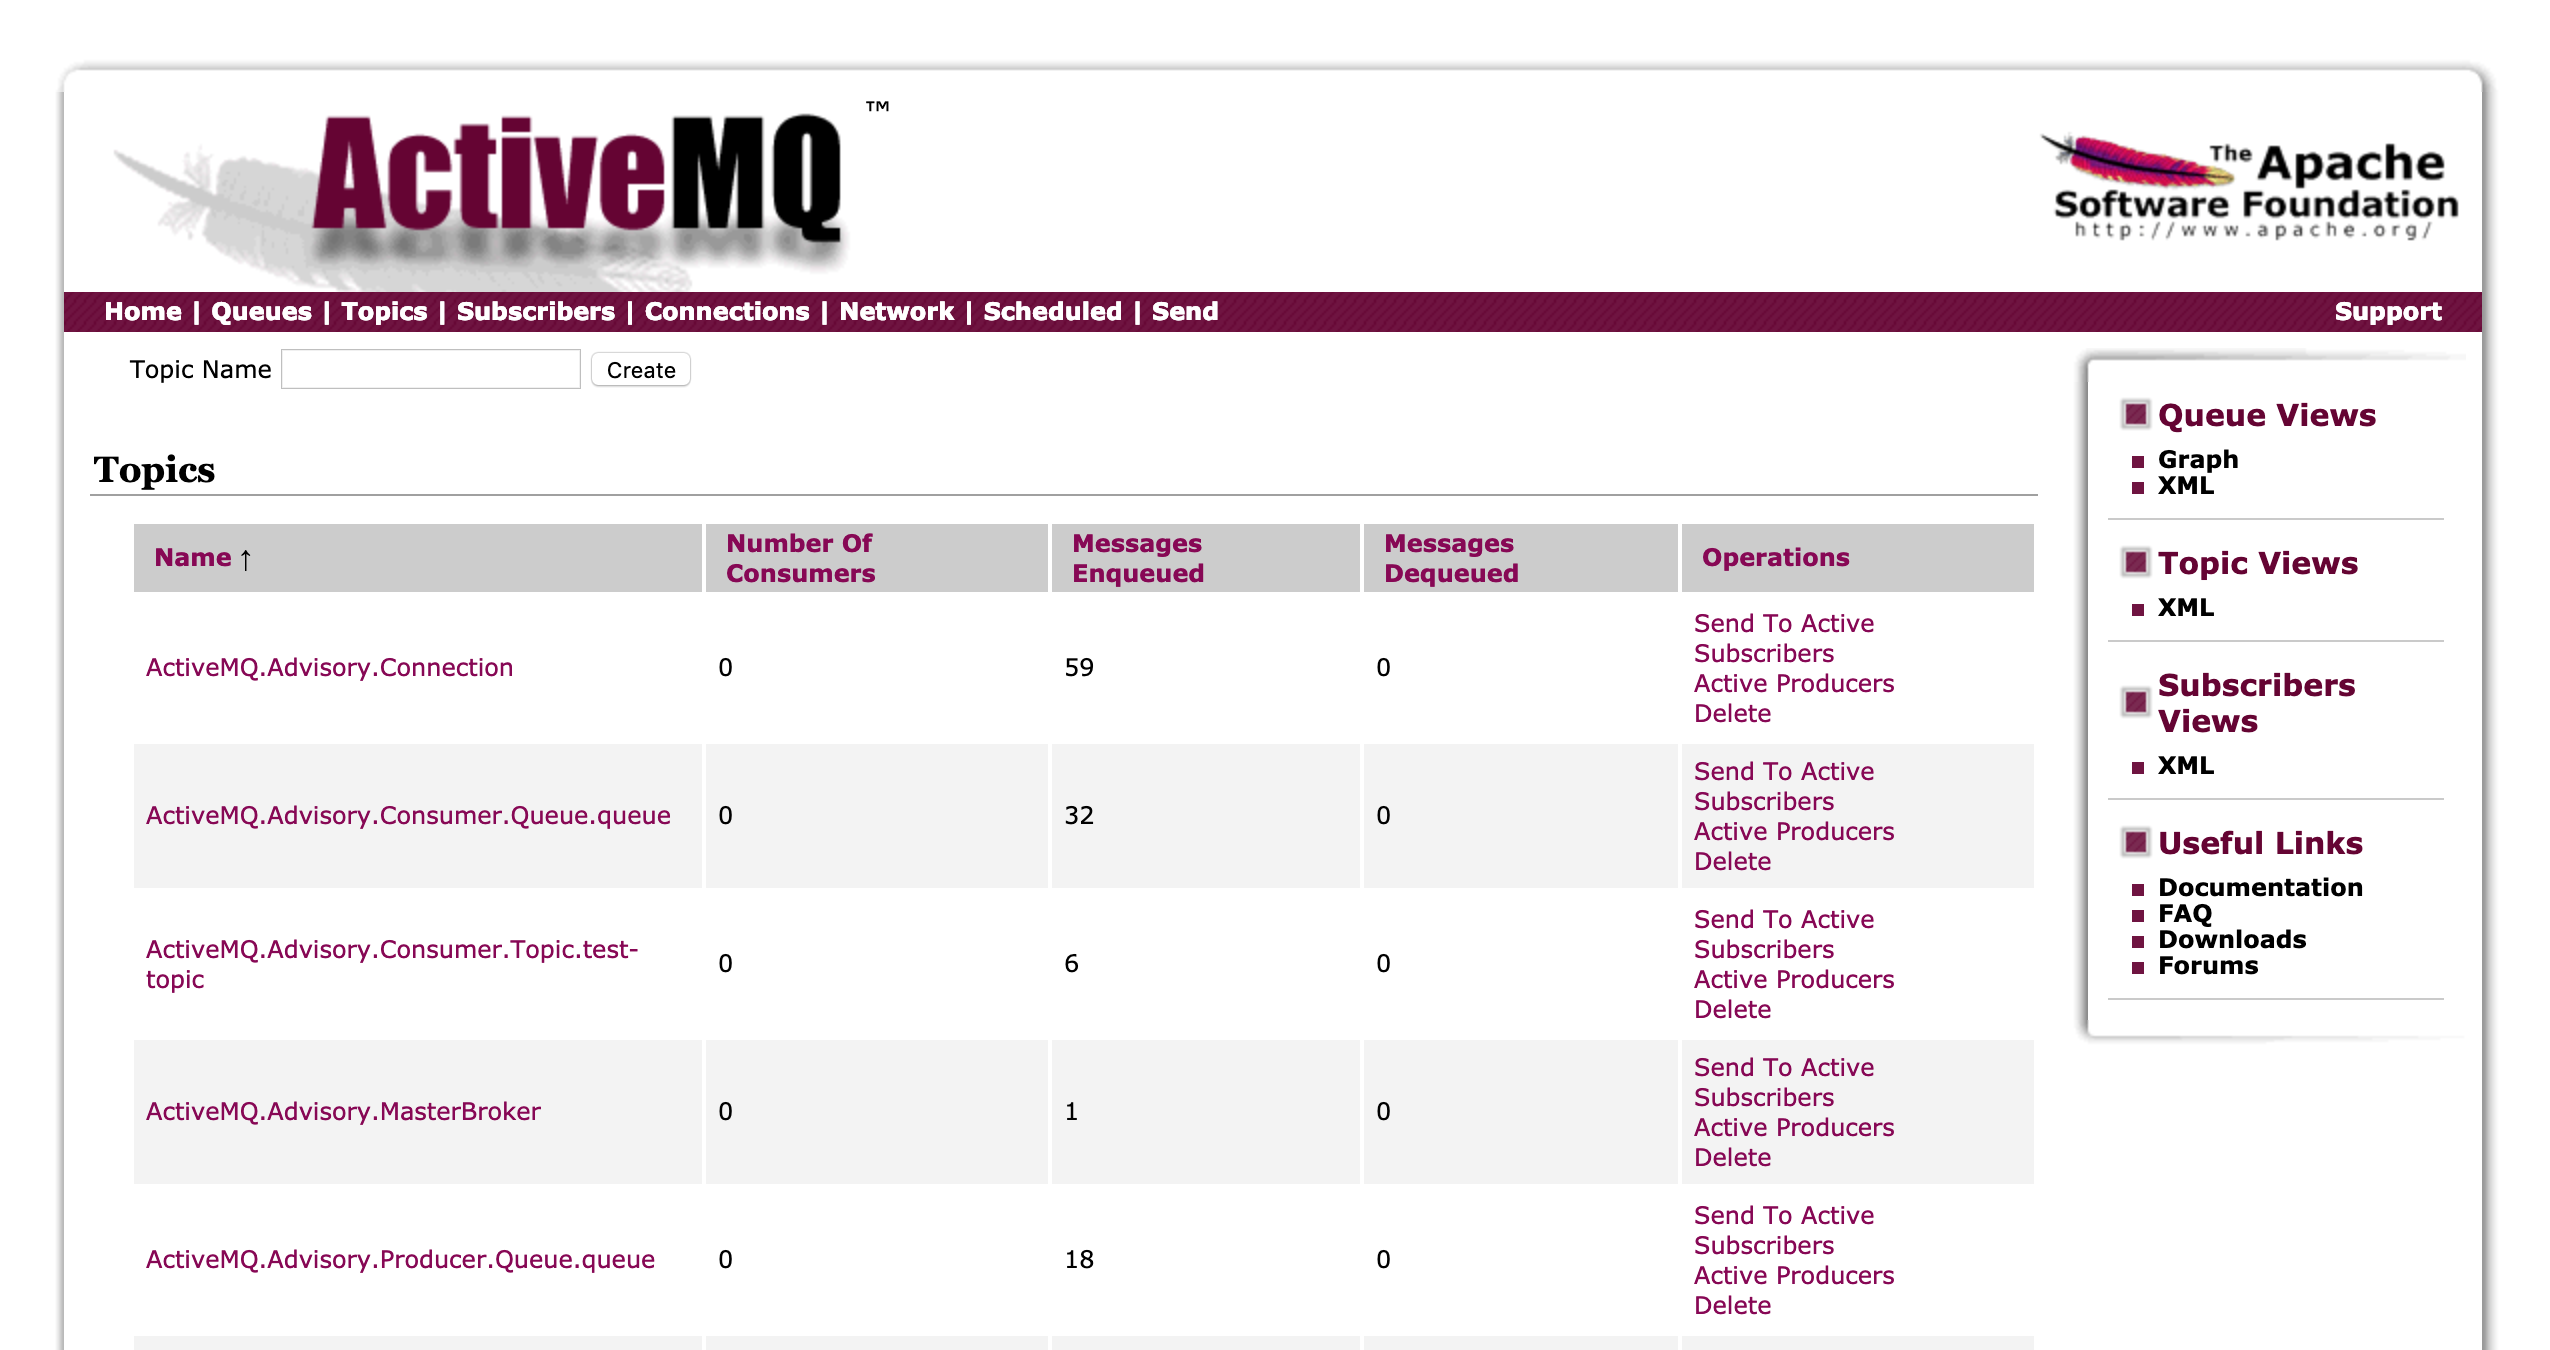Screen dimensions: 2550x1350
Task: Click the Useful Links square icon
Action: [2135, 842]
